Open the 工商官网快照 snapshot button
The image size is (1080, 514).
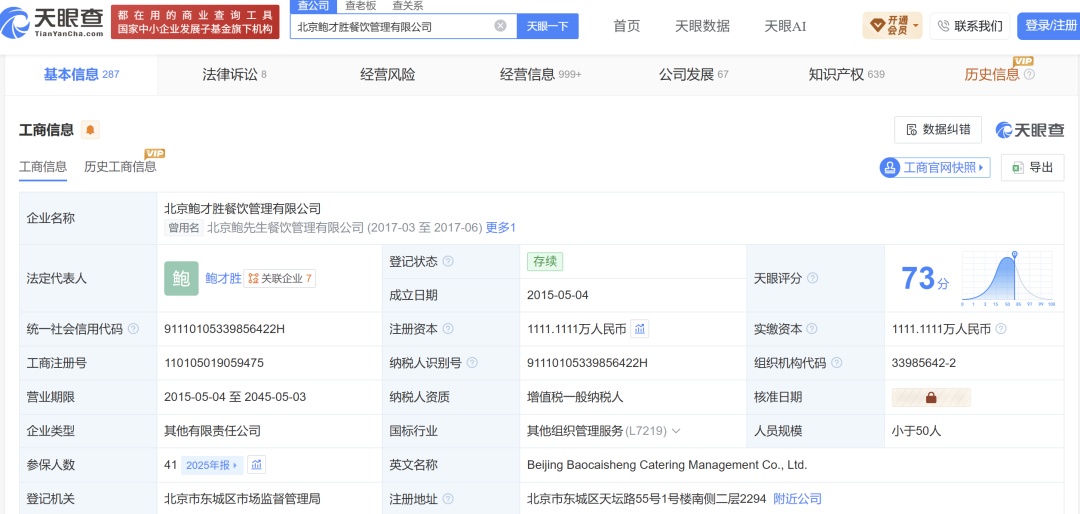pos(935,167)
